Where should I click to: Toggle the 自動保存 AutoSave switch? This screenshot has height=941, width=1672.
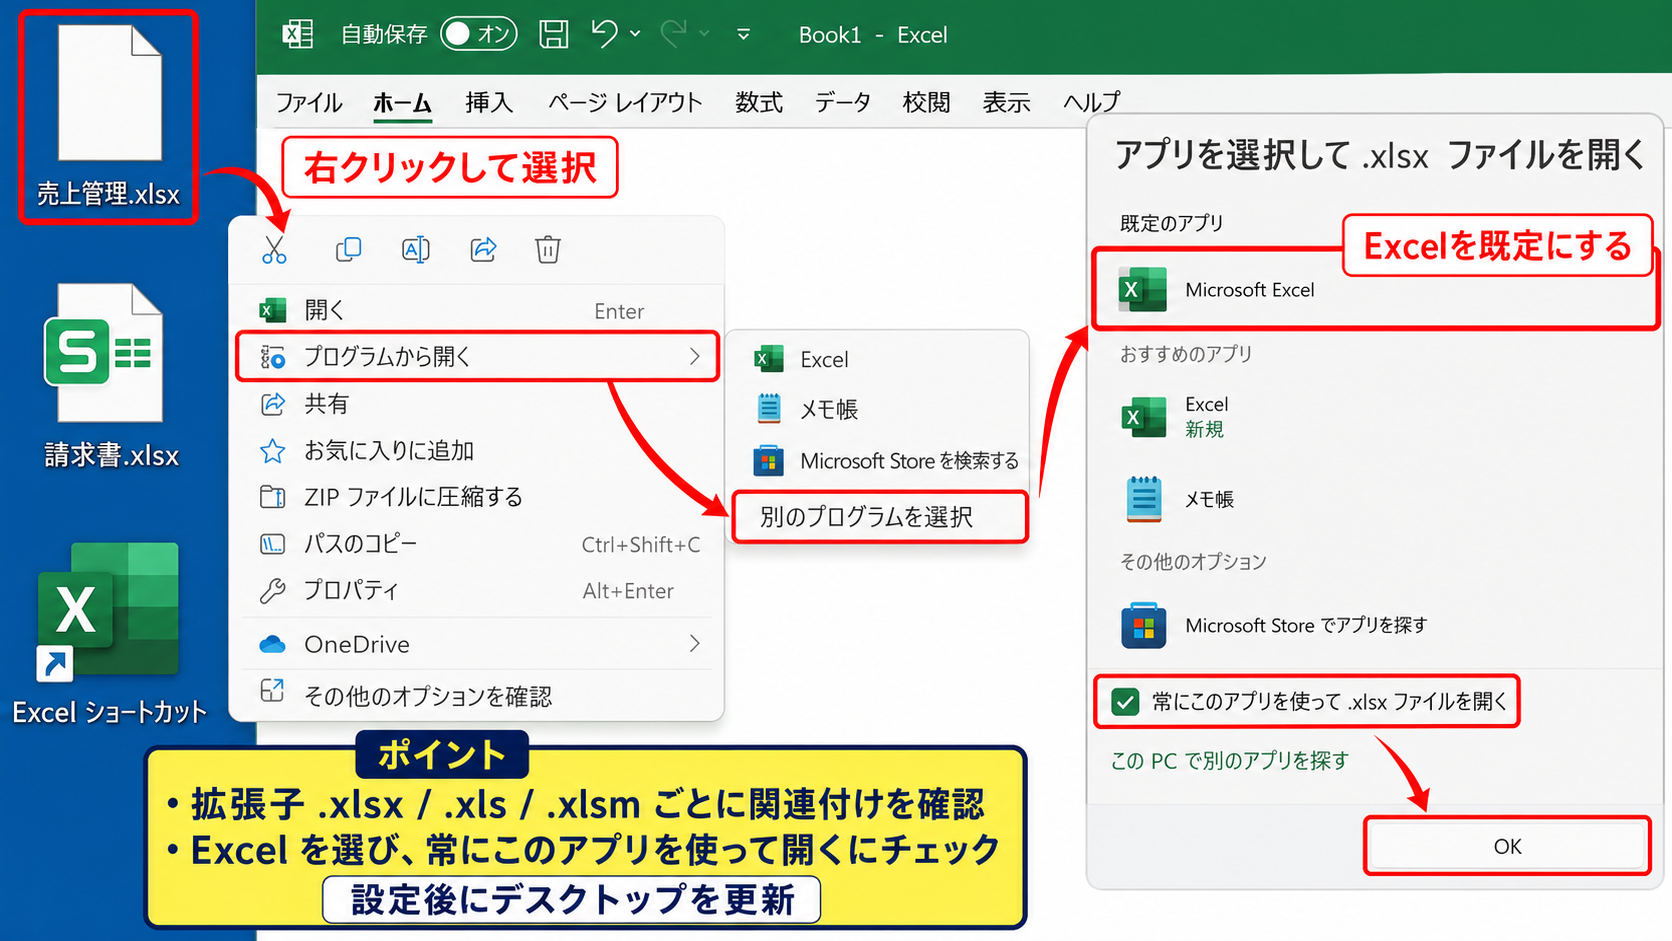pos(479,34)
